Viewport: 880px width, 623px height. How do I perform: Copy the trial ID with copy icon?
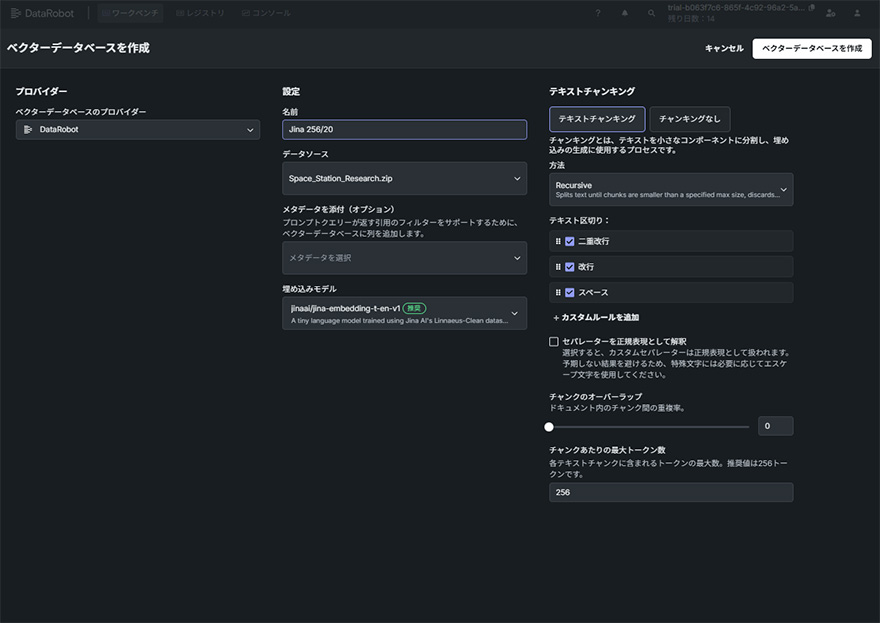pyautogui.click(x=811, y=8)
